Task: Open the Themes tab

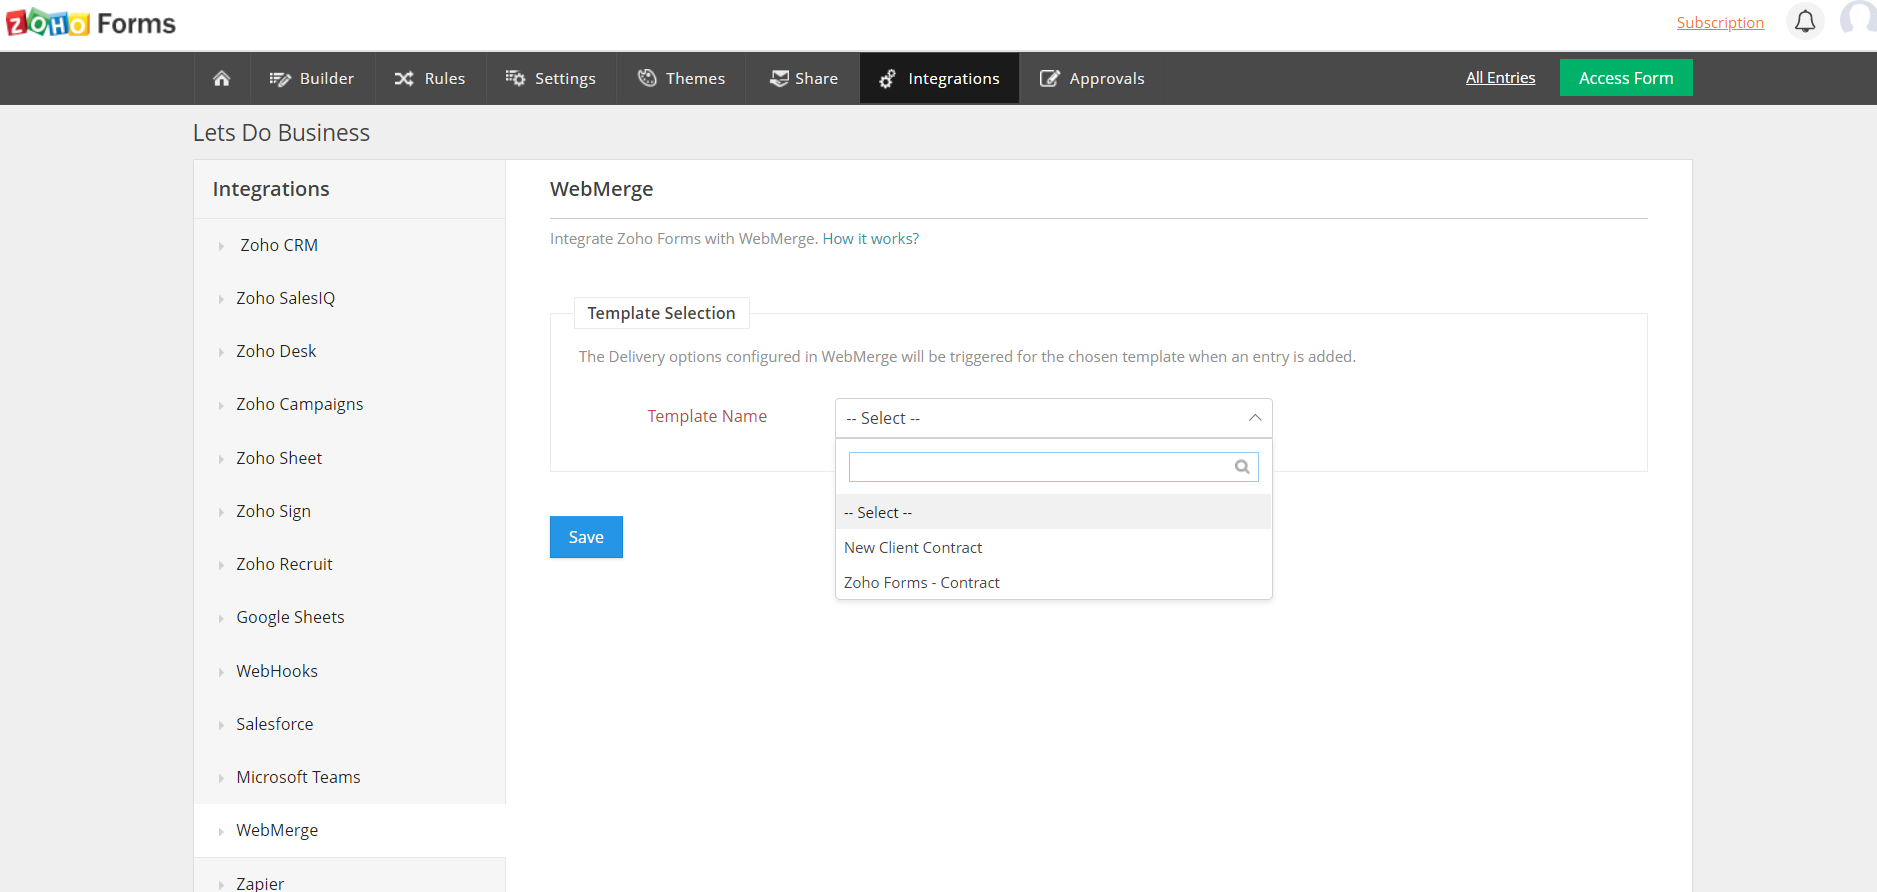Action: click(x=681, y=78)
